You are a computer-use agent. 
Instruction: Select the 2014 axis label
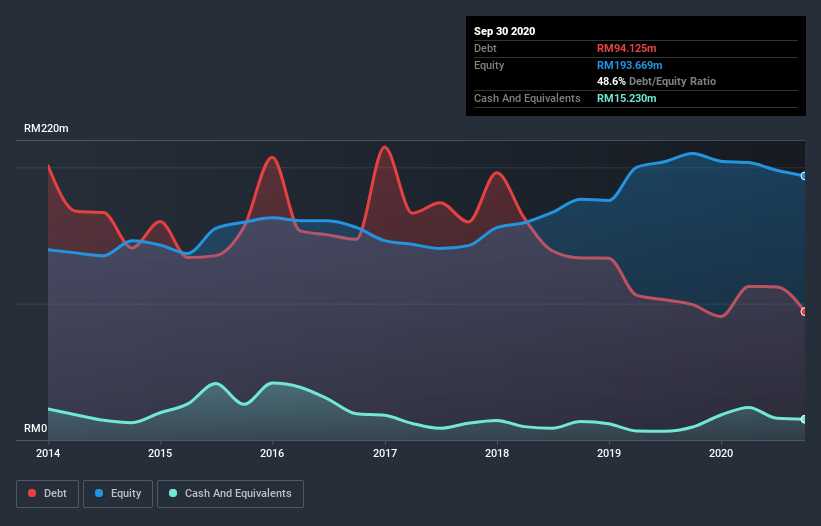point(48,453)
